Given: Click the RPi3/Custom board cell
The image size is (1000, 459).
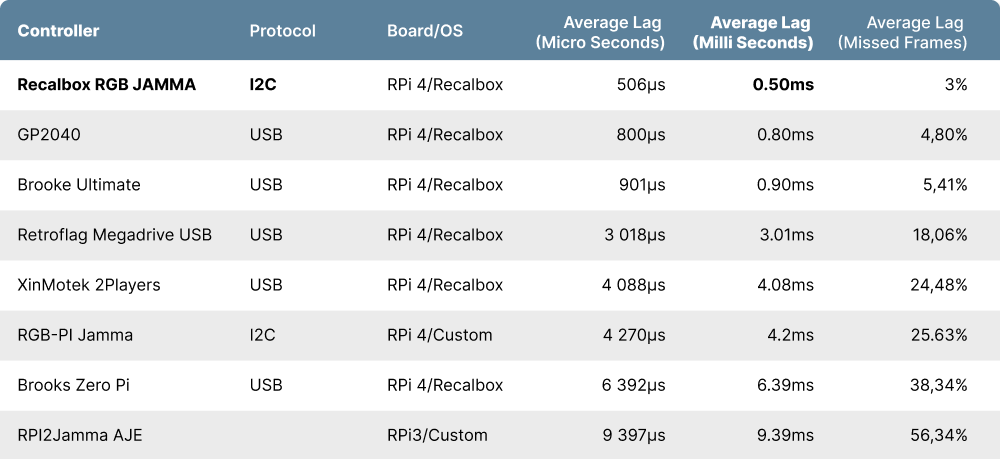Looking at the screenshot, I should [x=437, y=435].
